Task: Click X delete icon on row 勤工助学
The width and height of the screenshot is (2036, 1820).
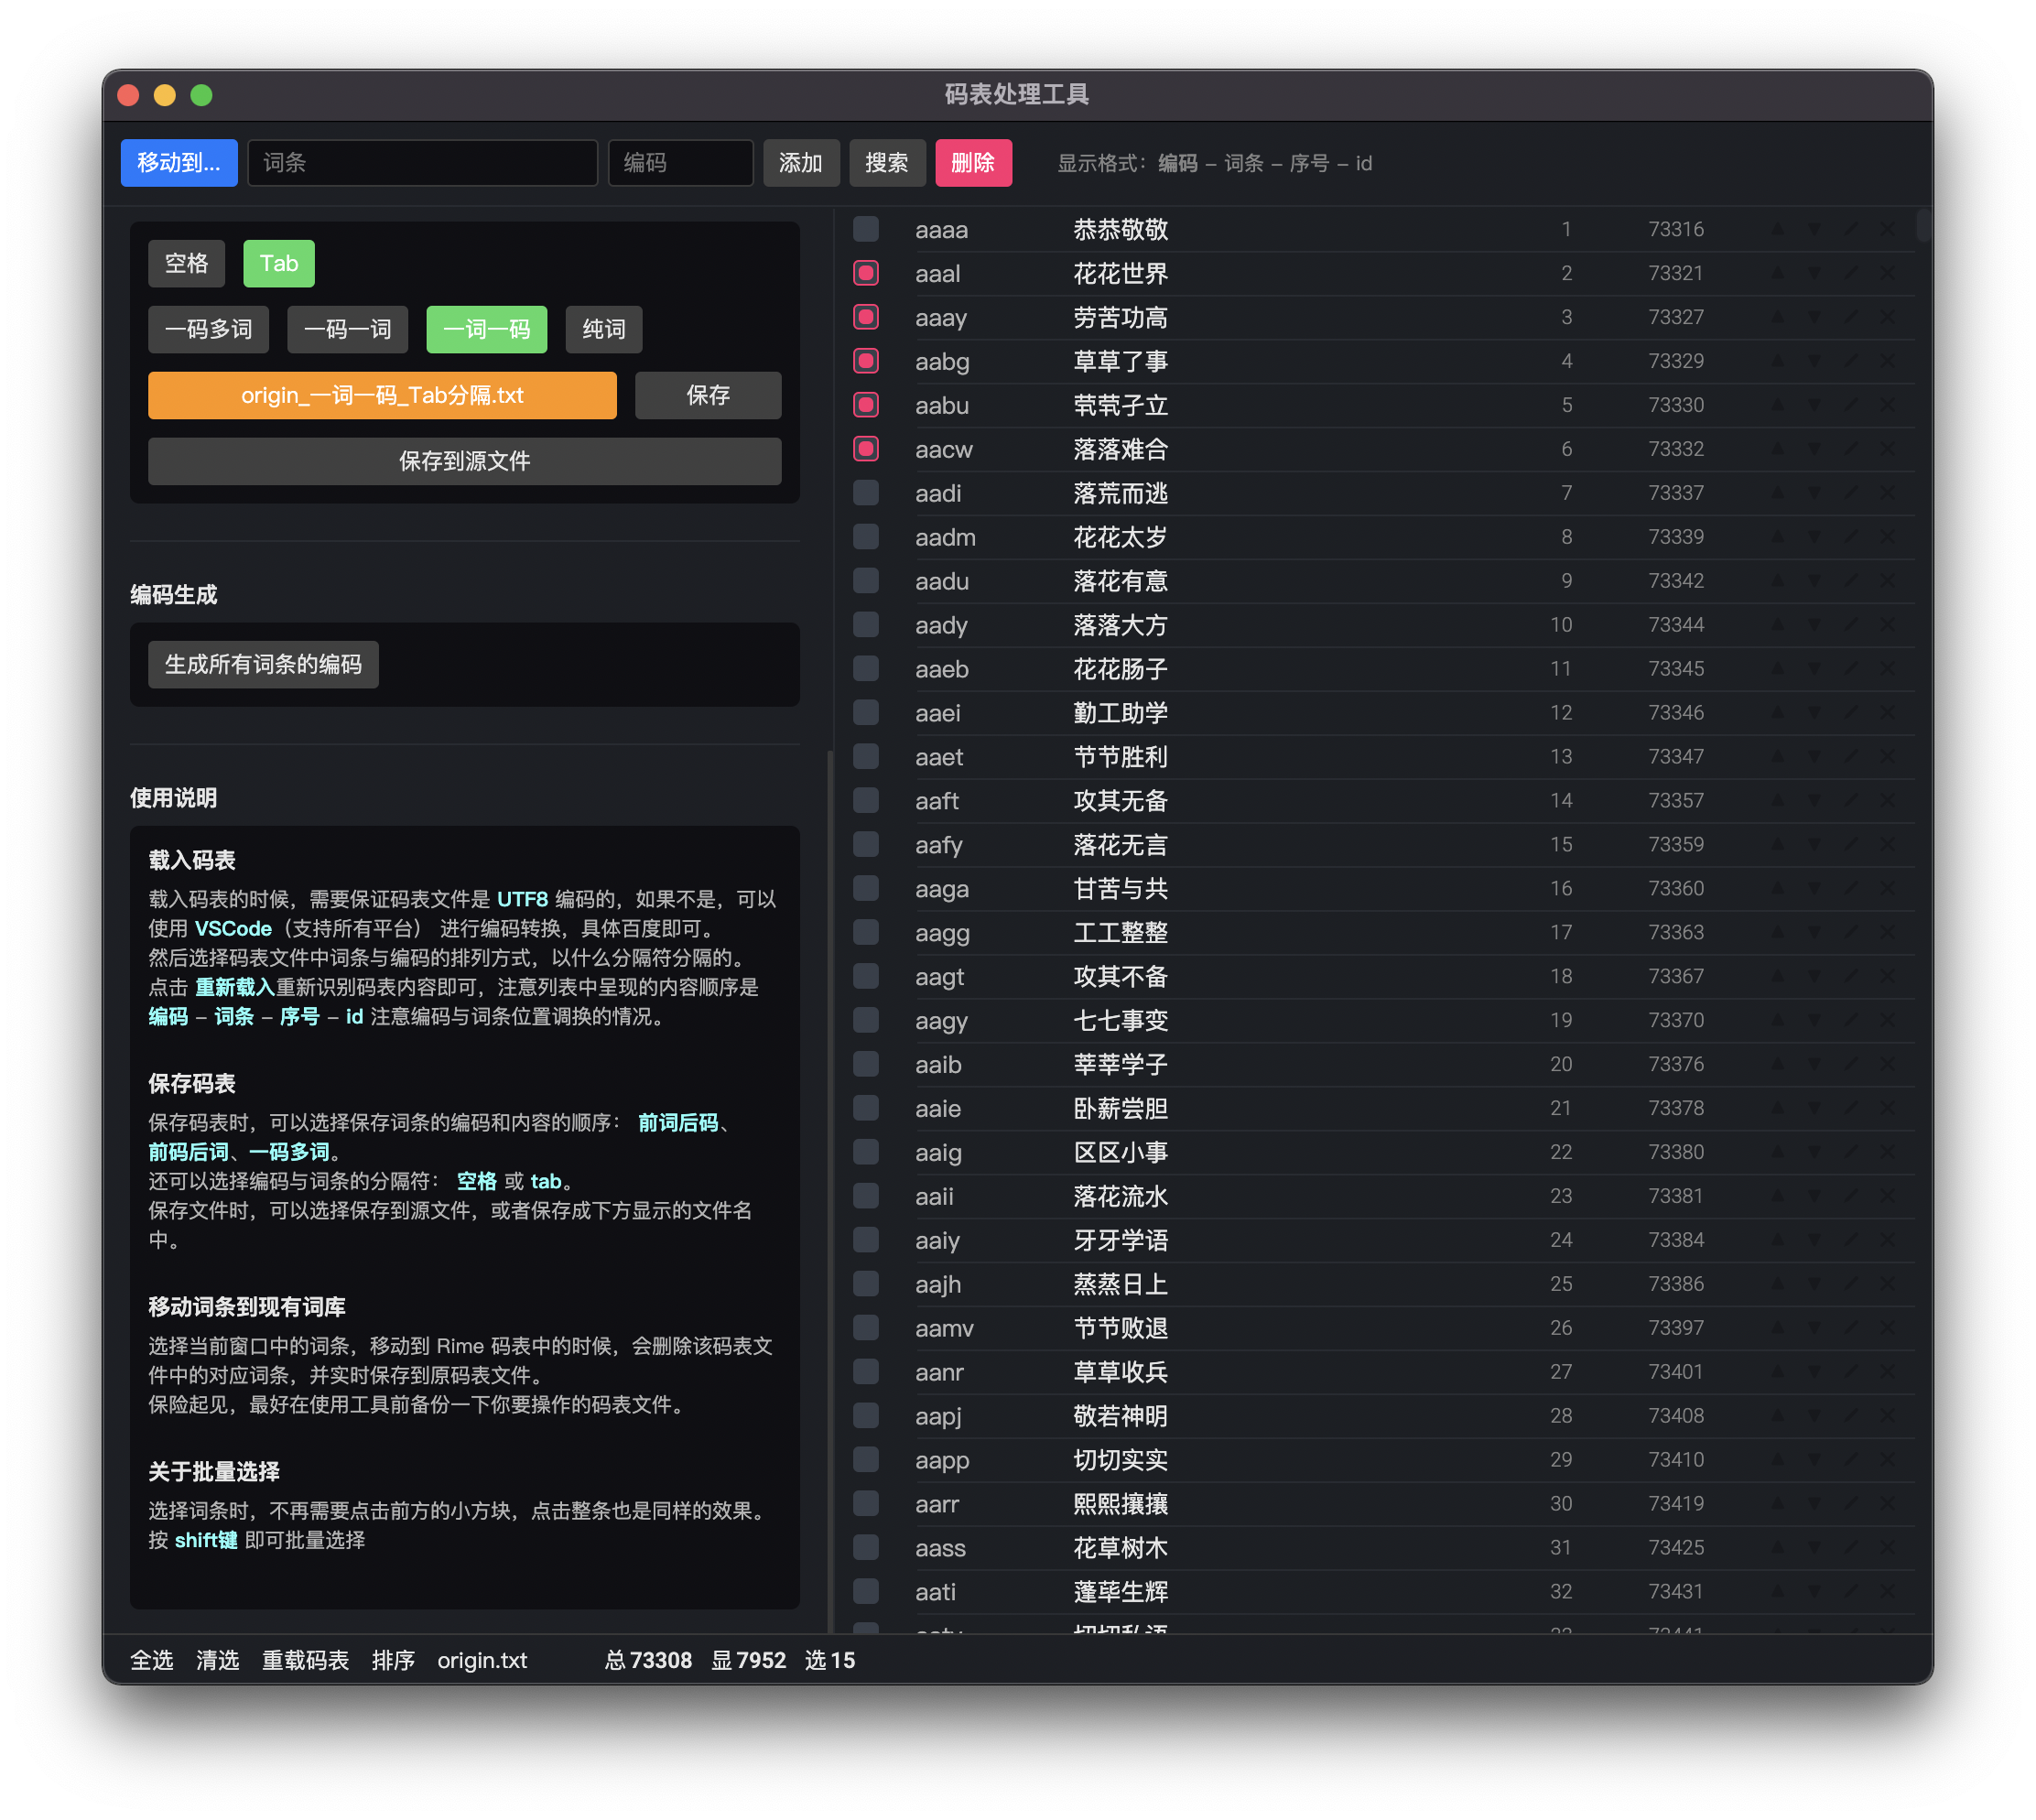Action: click(x=1888, y=713)
